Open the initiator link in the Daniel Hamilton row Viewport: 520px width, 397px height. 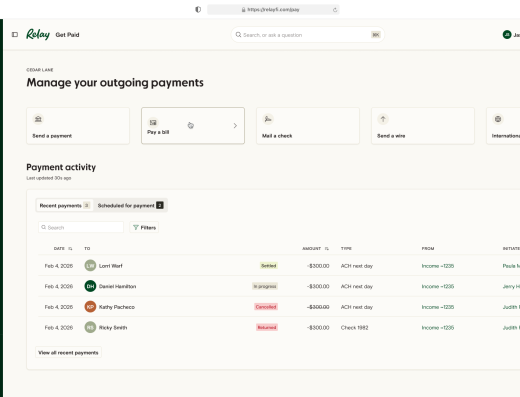click(x=511, y=286)
